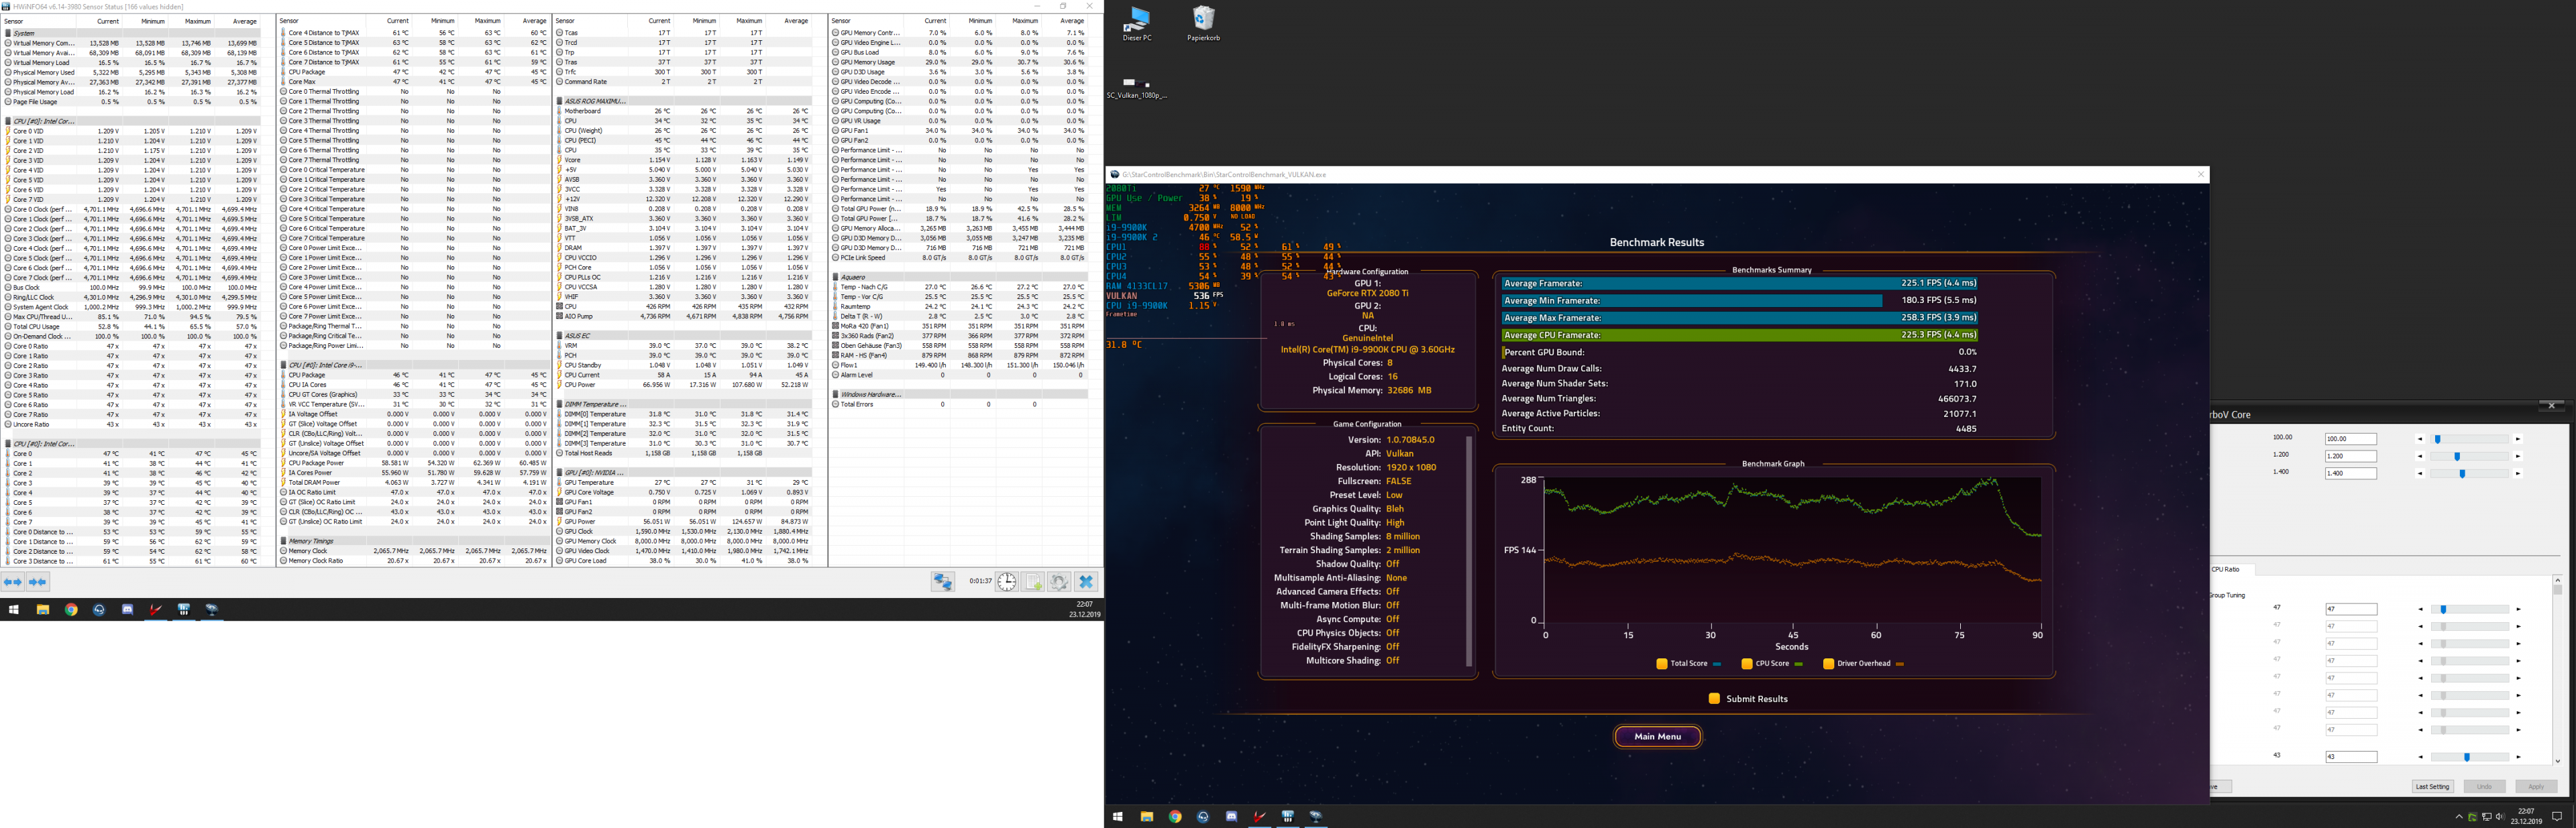Open HWiNFO remote network monitoring icon
The image size is (2576, 828).
(x=943, y=582)
